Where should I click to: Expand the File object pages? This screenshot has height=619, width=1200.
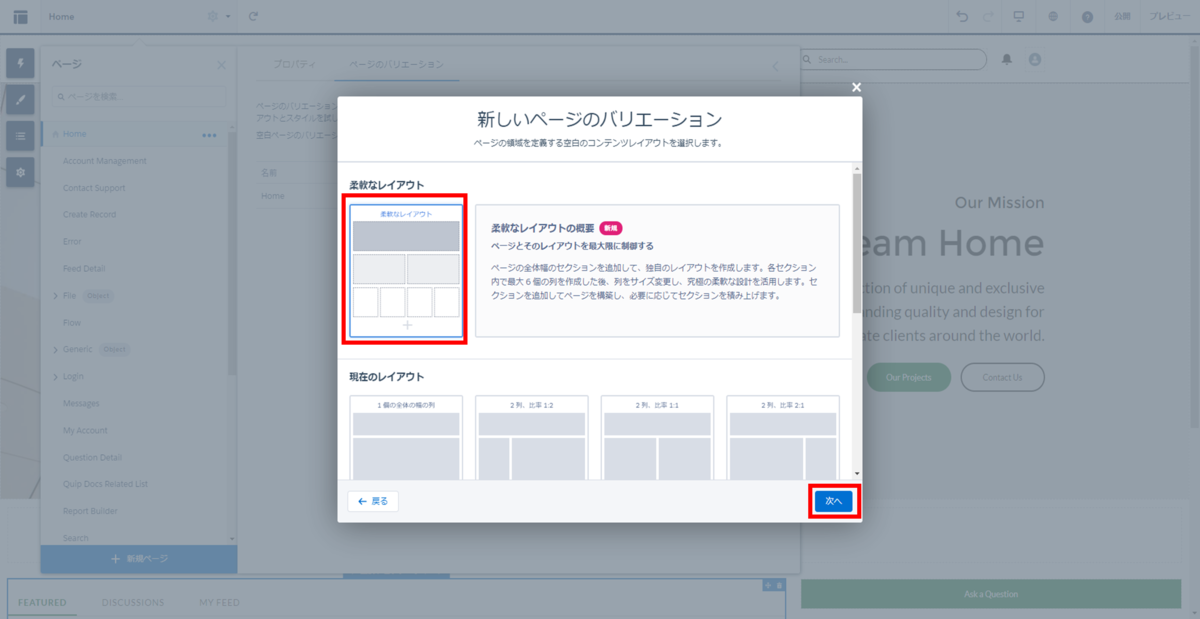coord(55,296)
